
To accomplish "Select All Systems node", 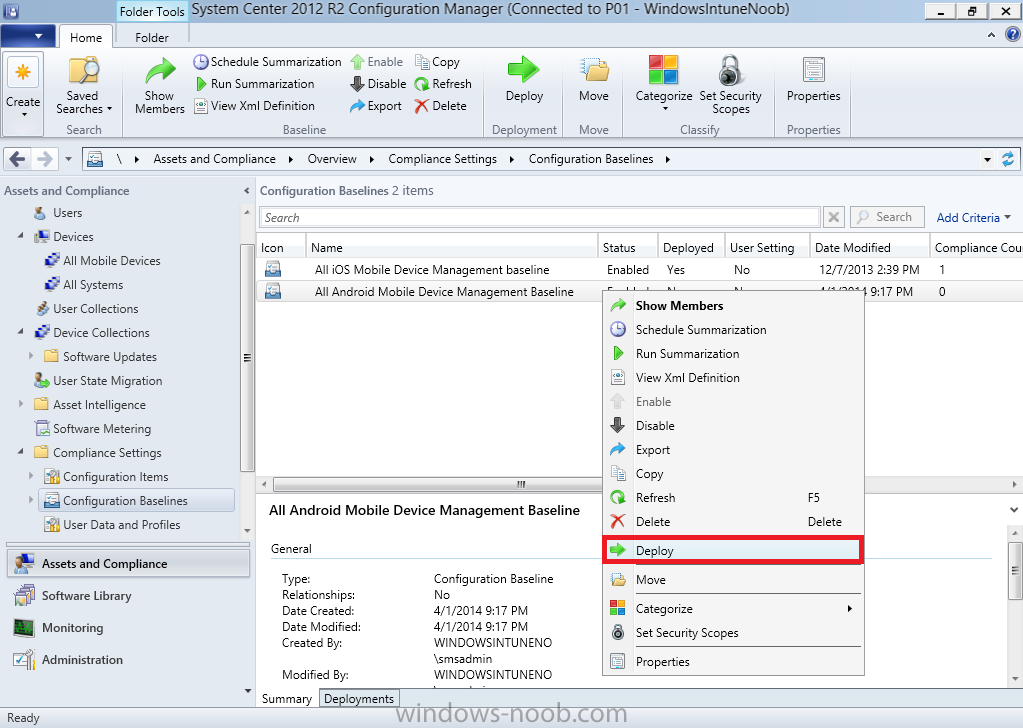I will pyautogui.click(x=84, y=285).
